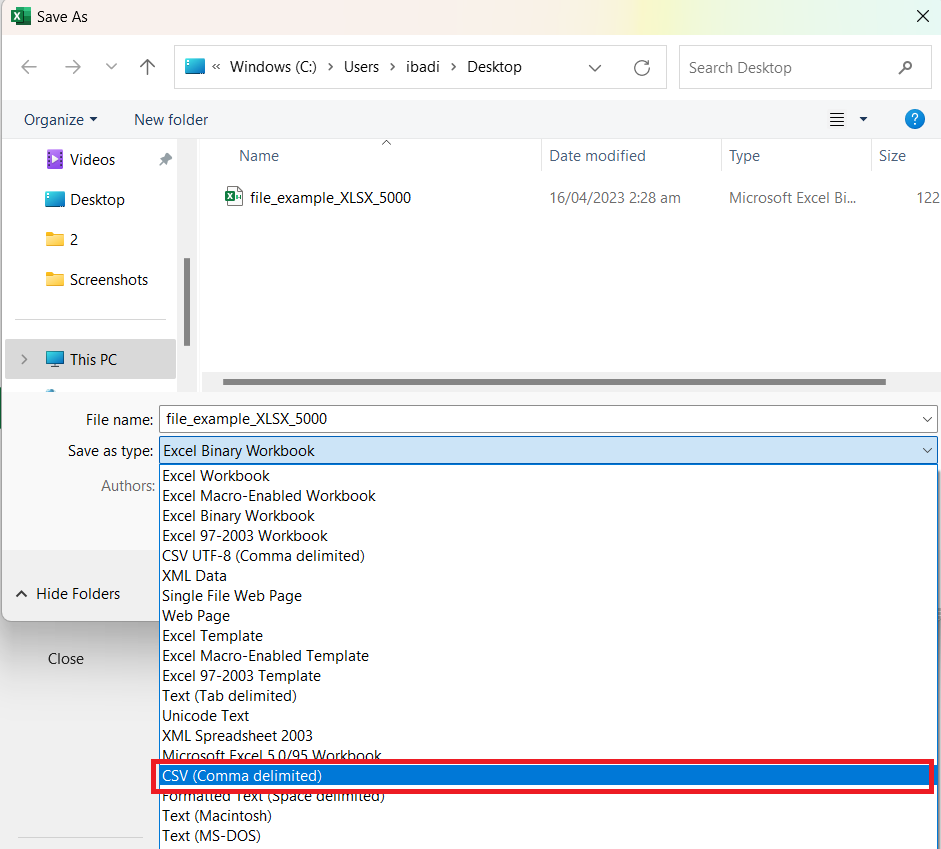
Task: Choose Web Page file type
Action: (548, 616)
